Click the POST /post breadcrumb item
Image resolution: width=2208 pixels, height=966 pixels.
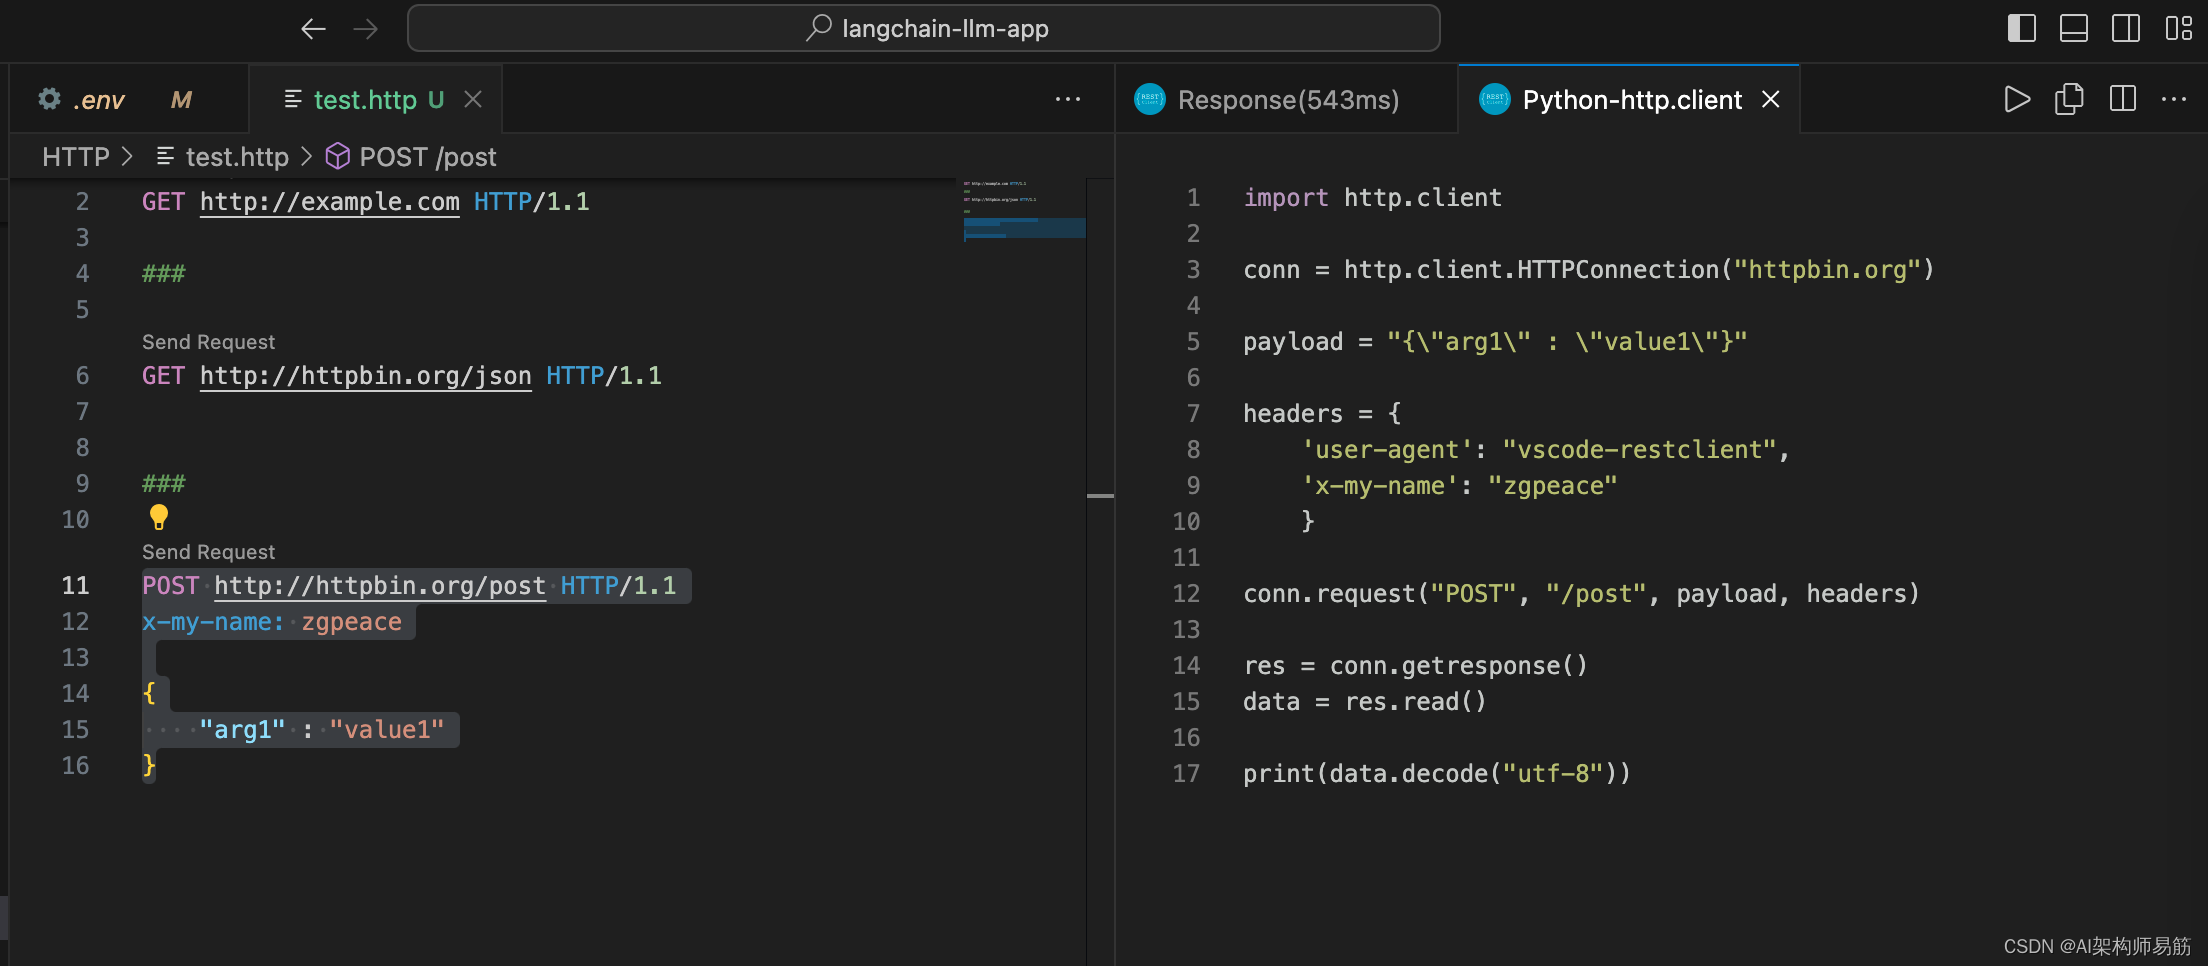pyautogui.click(x=428, y=157)
